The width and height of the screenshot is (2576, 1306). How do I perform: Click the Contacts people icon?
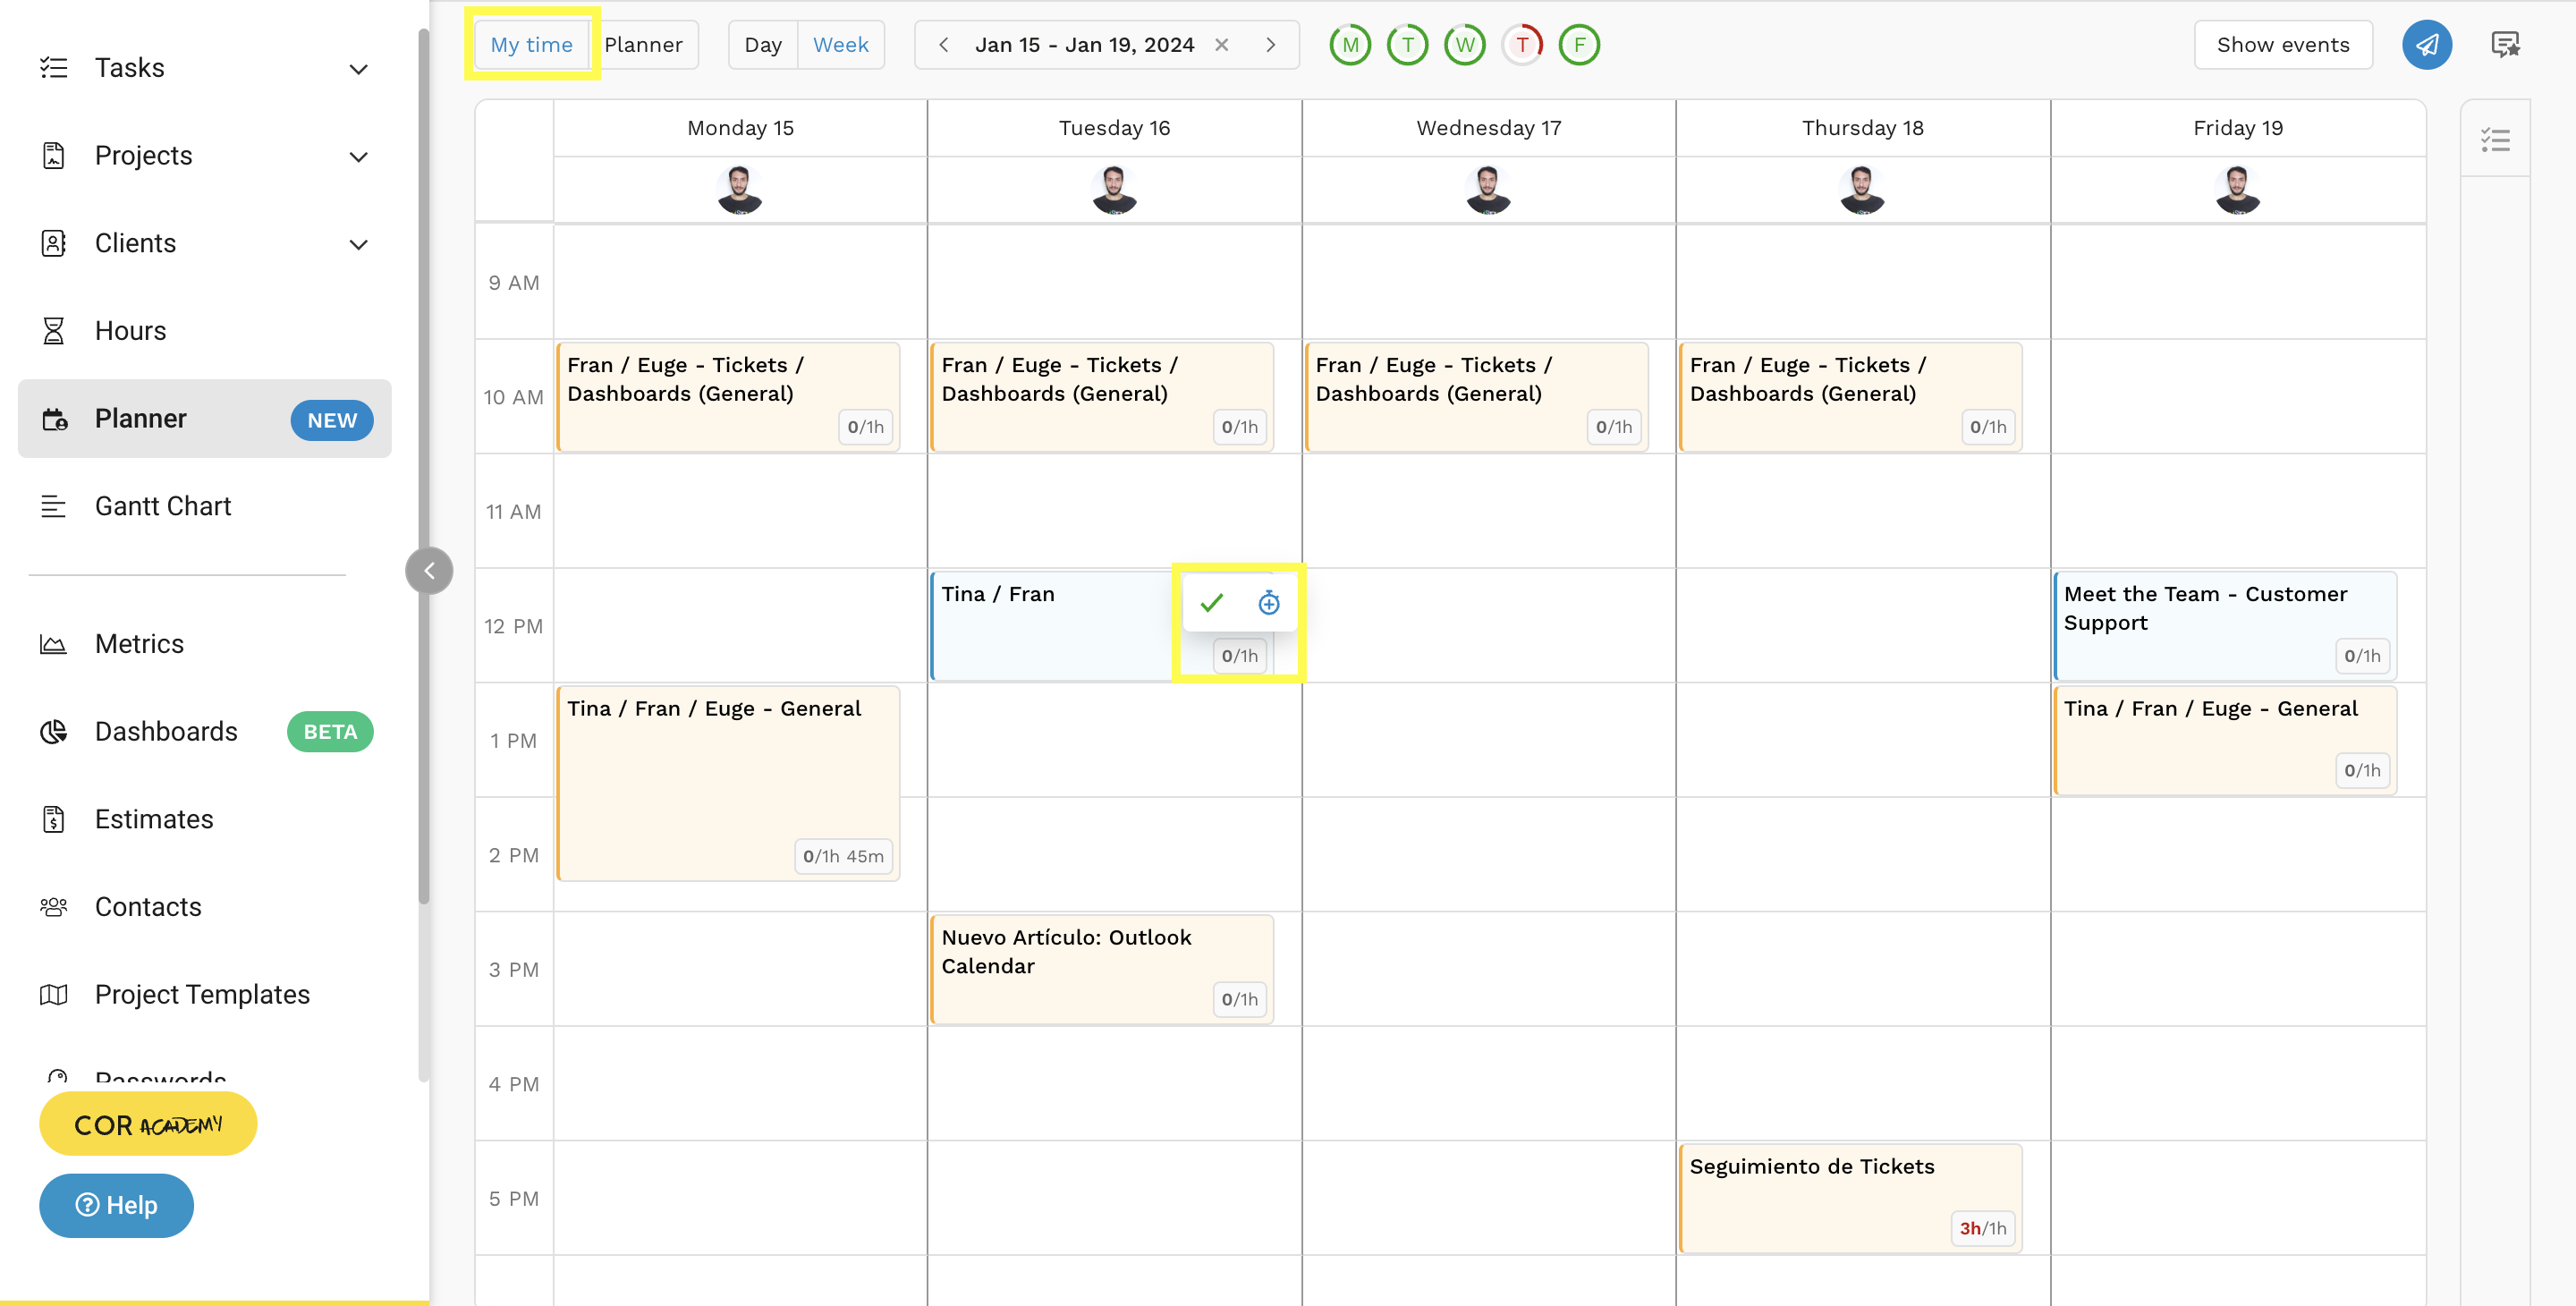tap(53, 907)
